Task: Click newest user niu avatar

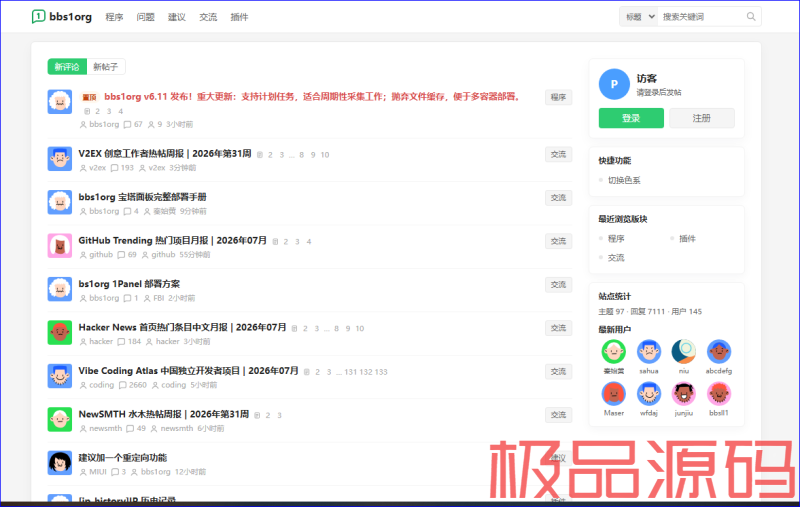Action: [684, 351]
